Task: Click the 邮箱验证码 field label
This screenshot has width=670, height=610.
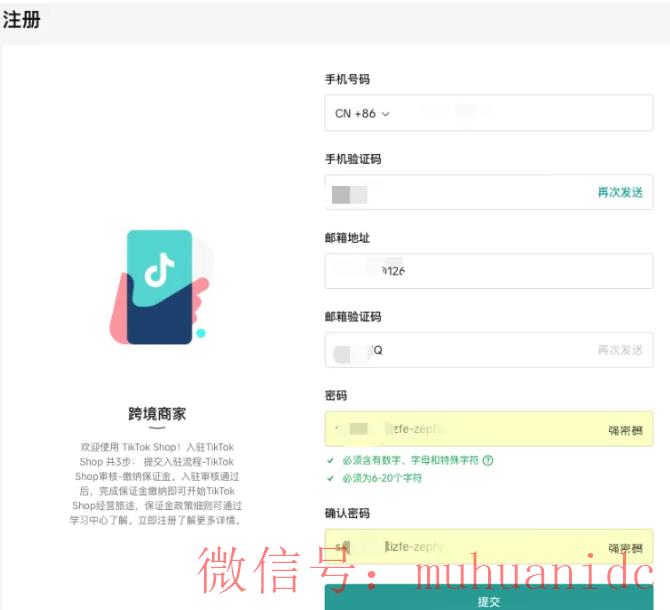Action: [353, 317]
